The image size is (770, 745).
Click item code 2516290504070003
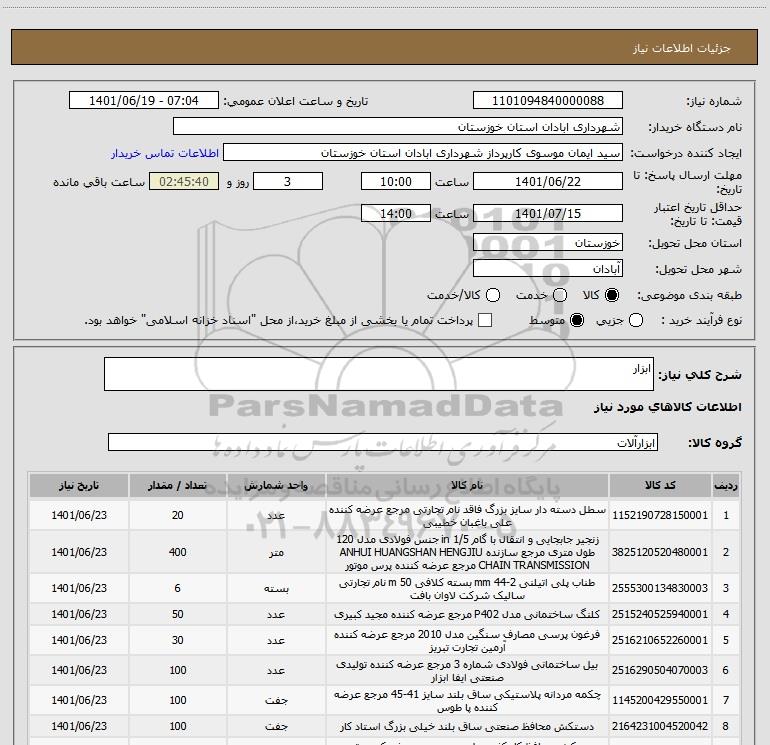coord(660,670)
